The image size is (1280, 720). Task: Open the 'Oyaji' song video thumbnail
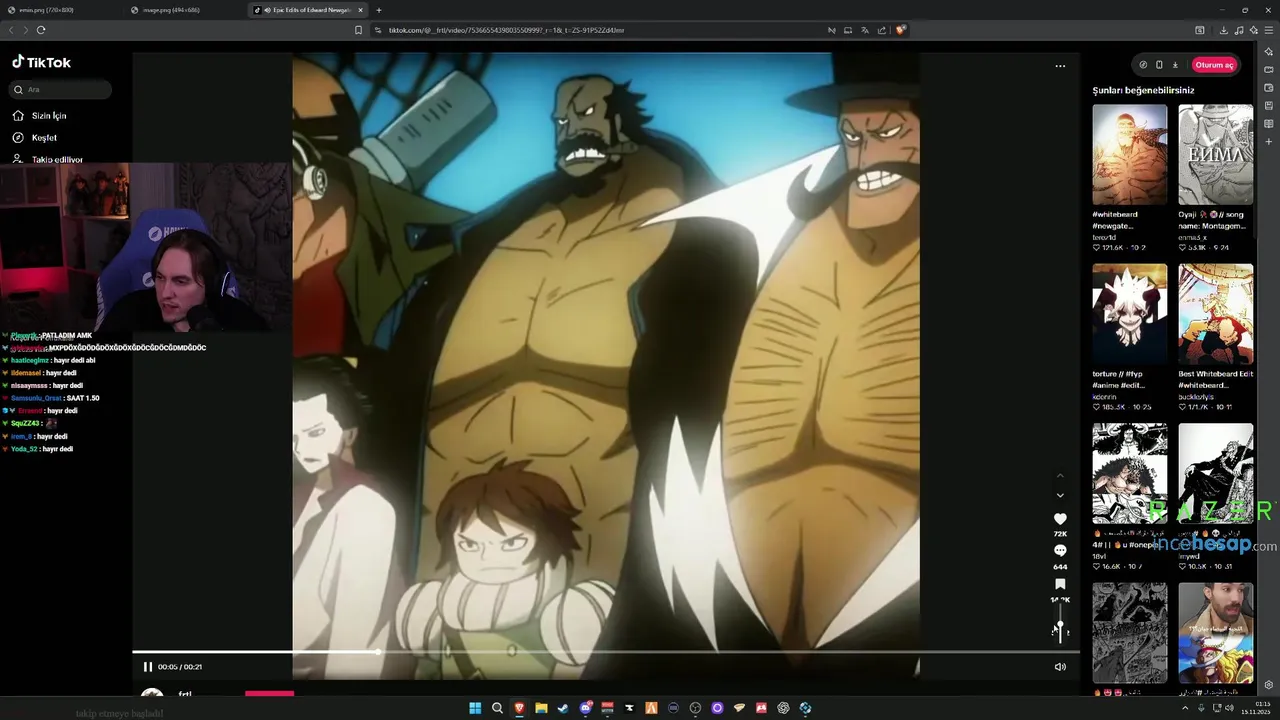click(x=1215, y=155)
